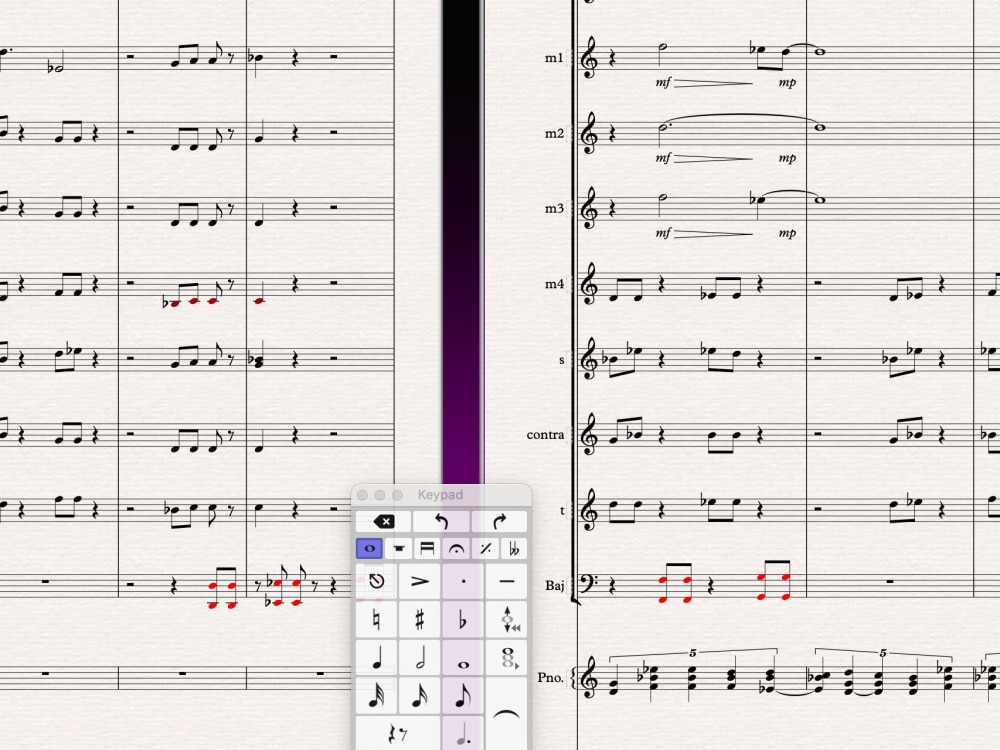Switch to the jazz articulations keypad layout
Viewport: 1000px width, 750px height.
click(485, 548)
